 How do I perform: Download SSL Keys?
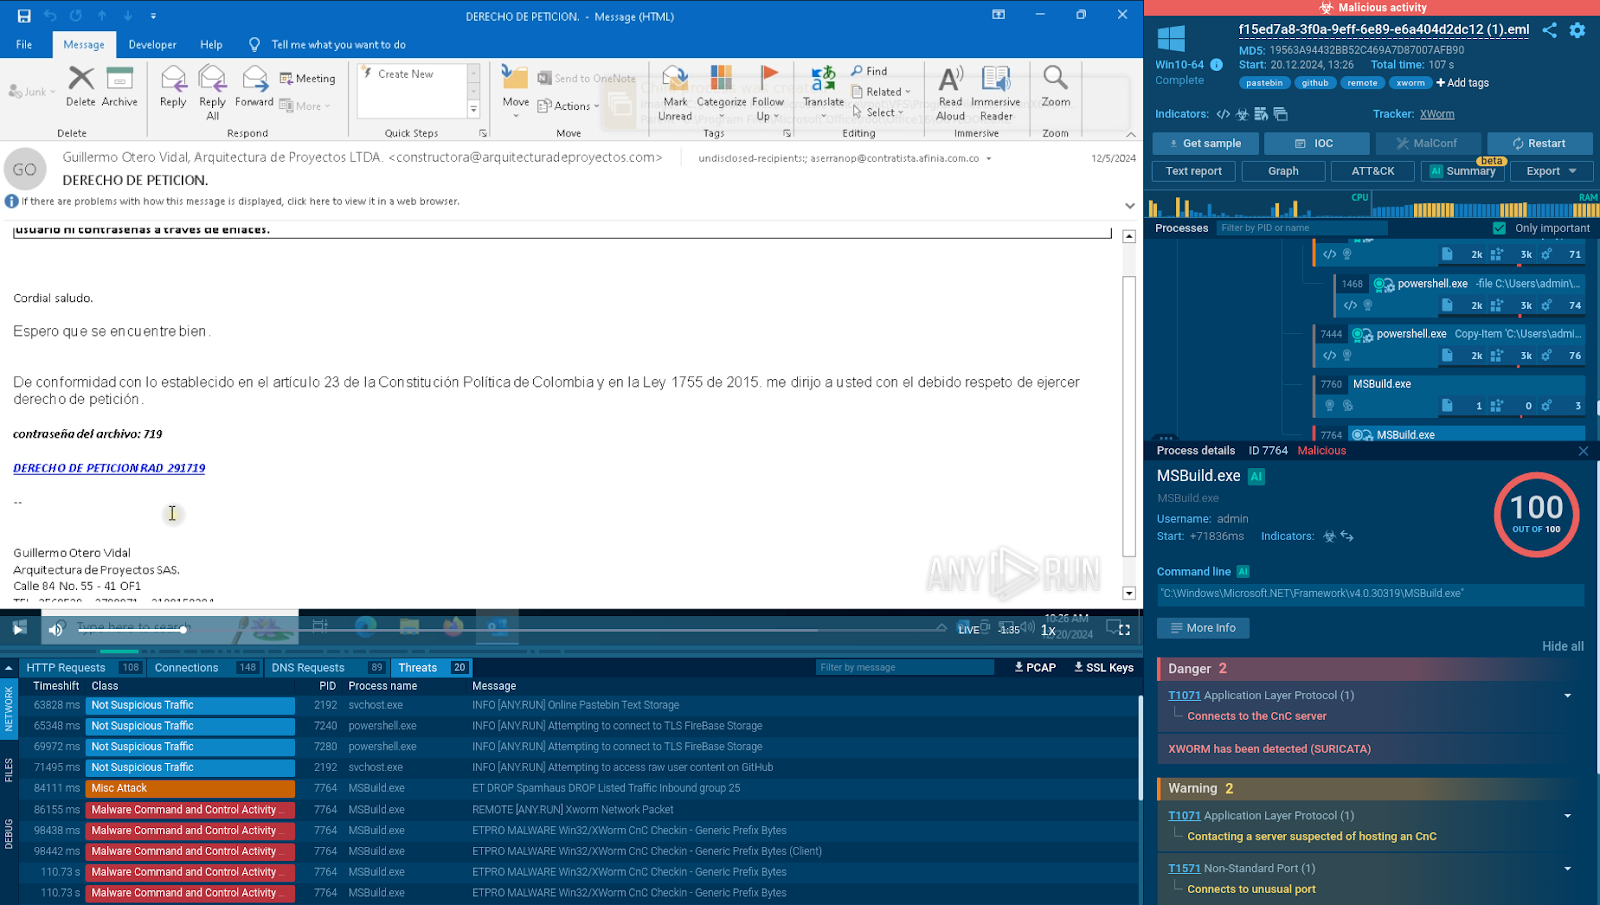point(1104,668)
